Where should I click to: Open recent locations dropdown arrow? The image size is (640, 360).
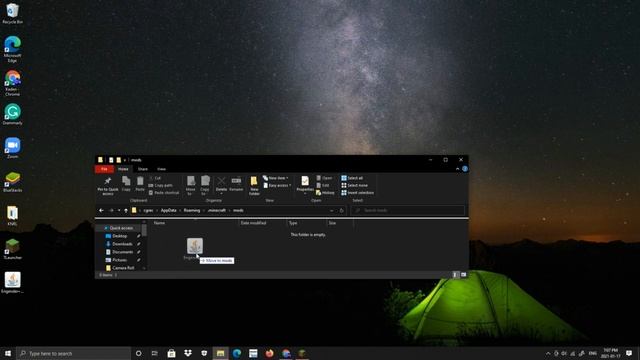point(119,211)
